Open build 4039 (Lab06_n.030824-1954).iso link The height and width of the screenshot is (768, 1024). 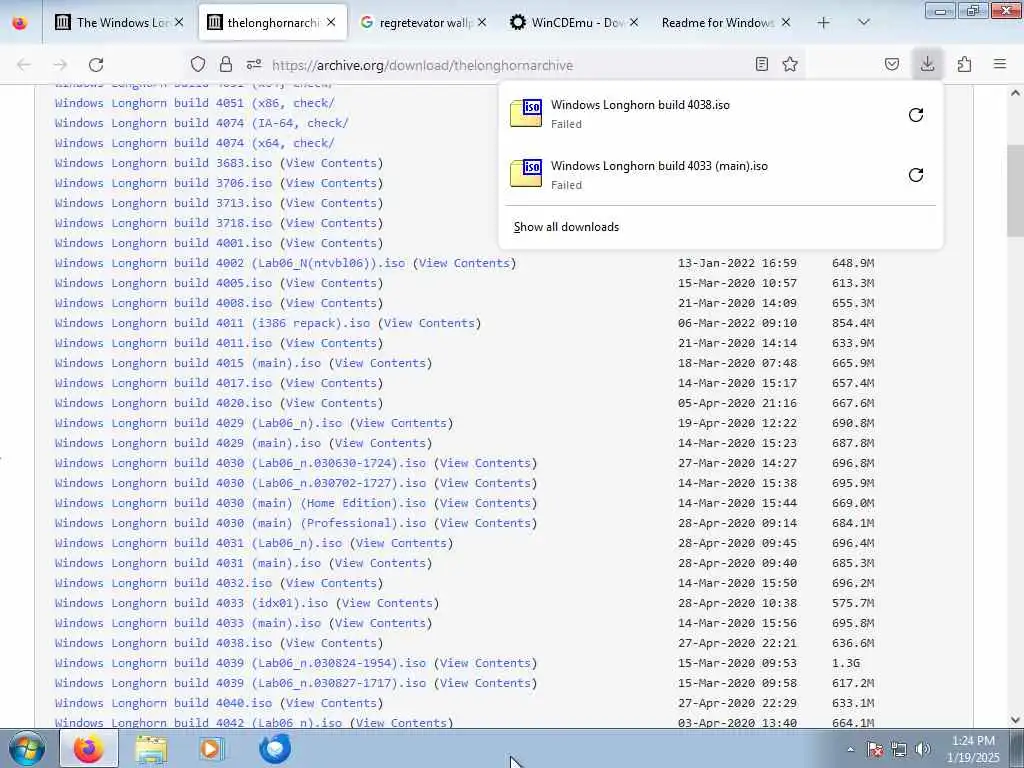[x=240, y=663]
